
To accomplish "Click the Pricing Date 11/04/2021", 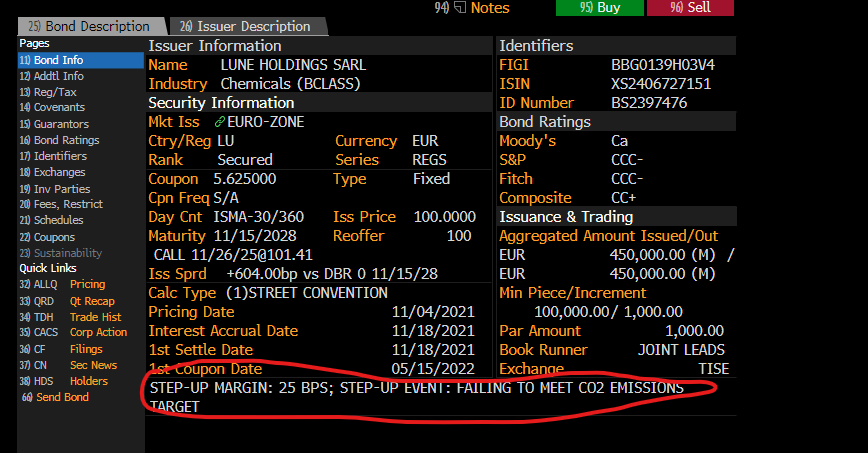I will point(433,312).
